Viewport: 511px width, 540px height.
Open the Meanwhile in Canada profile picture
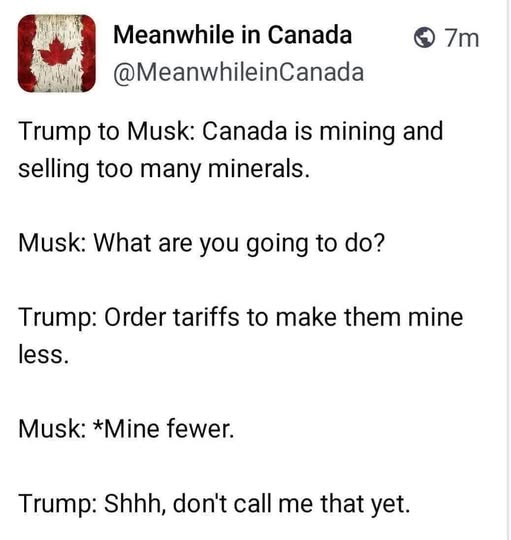click(56, 53)
